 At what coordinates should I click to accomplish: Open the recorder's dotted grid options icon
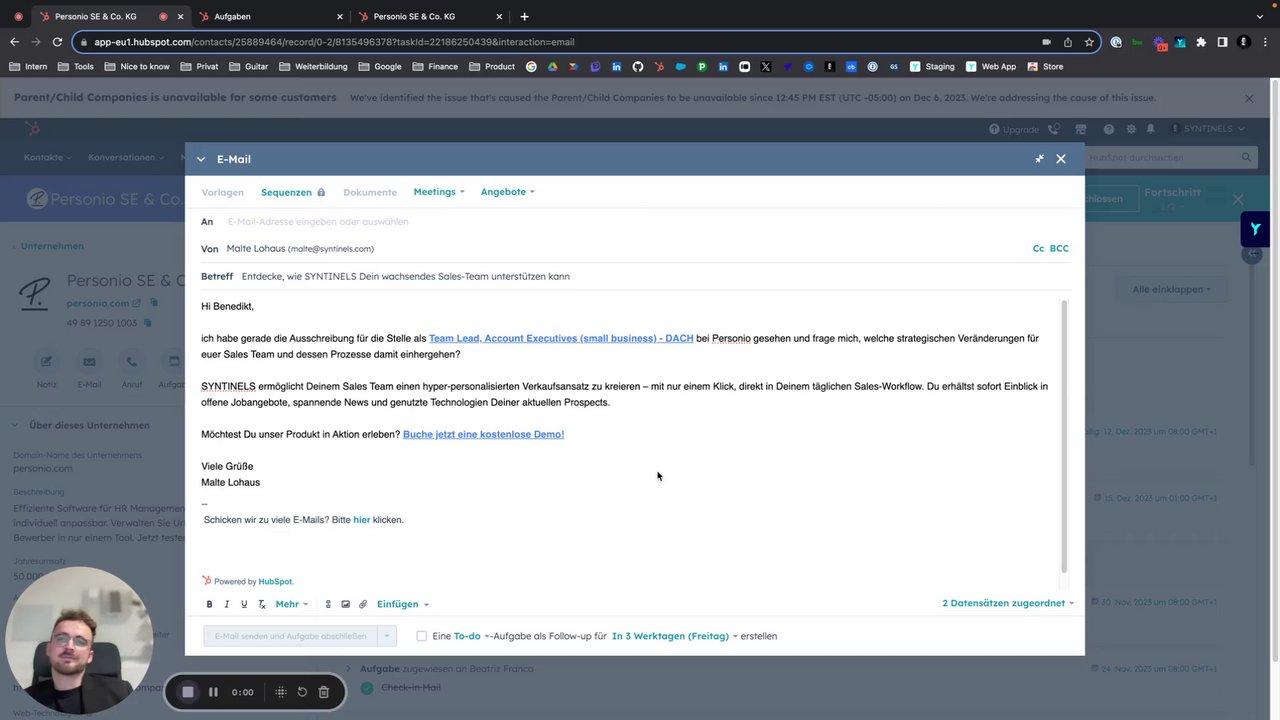[281, 692]
